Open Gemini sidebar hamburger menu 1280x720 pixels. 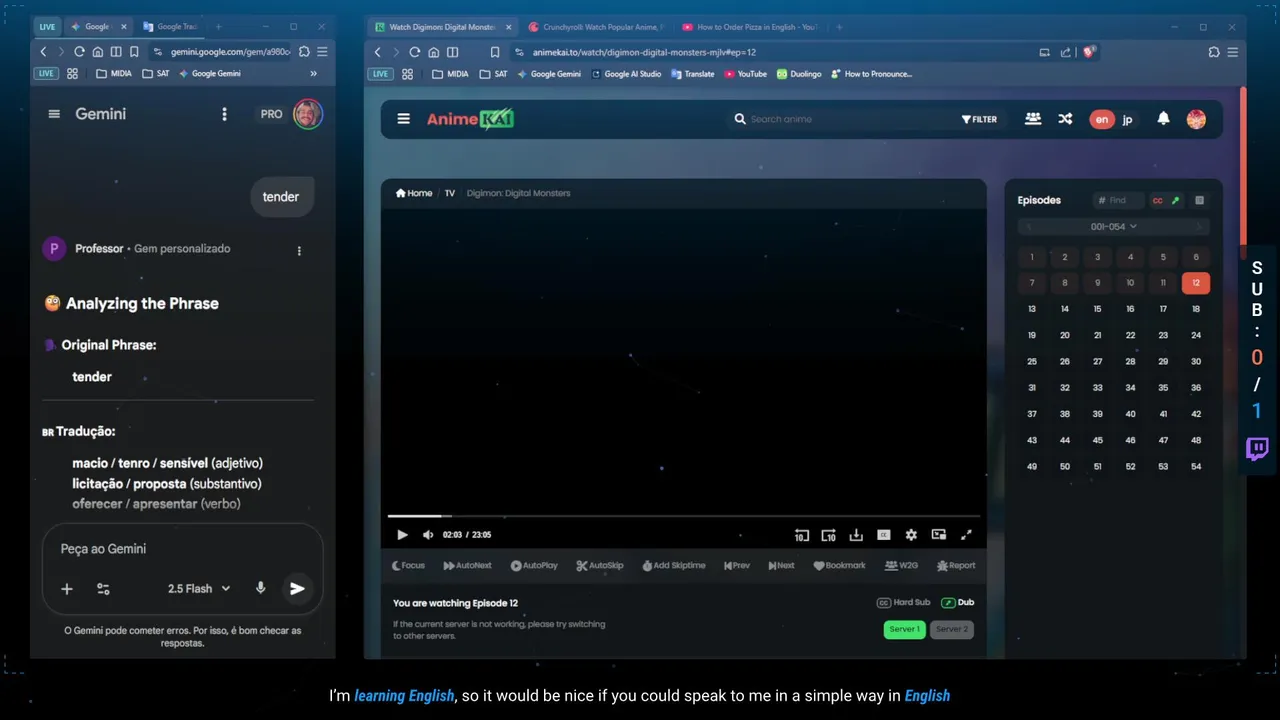tap(54, 114)
